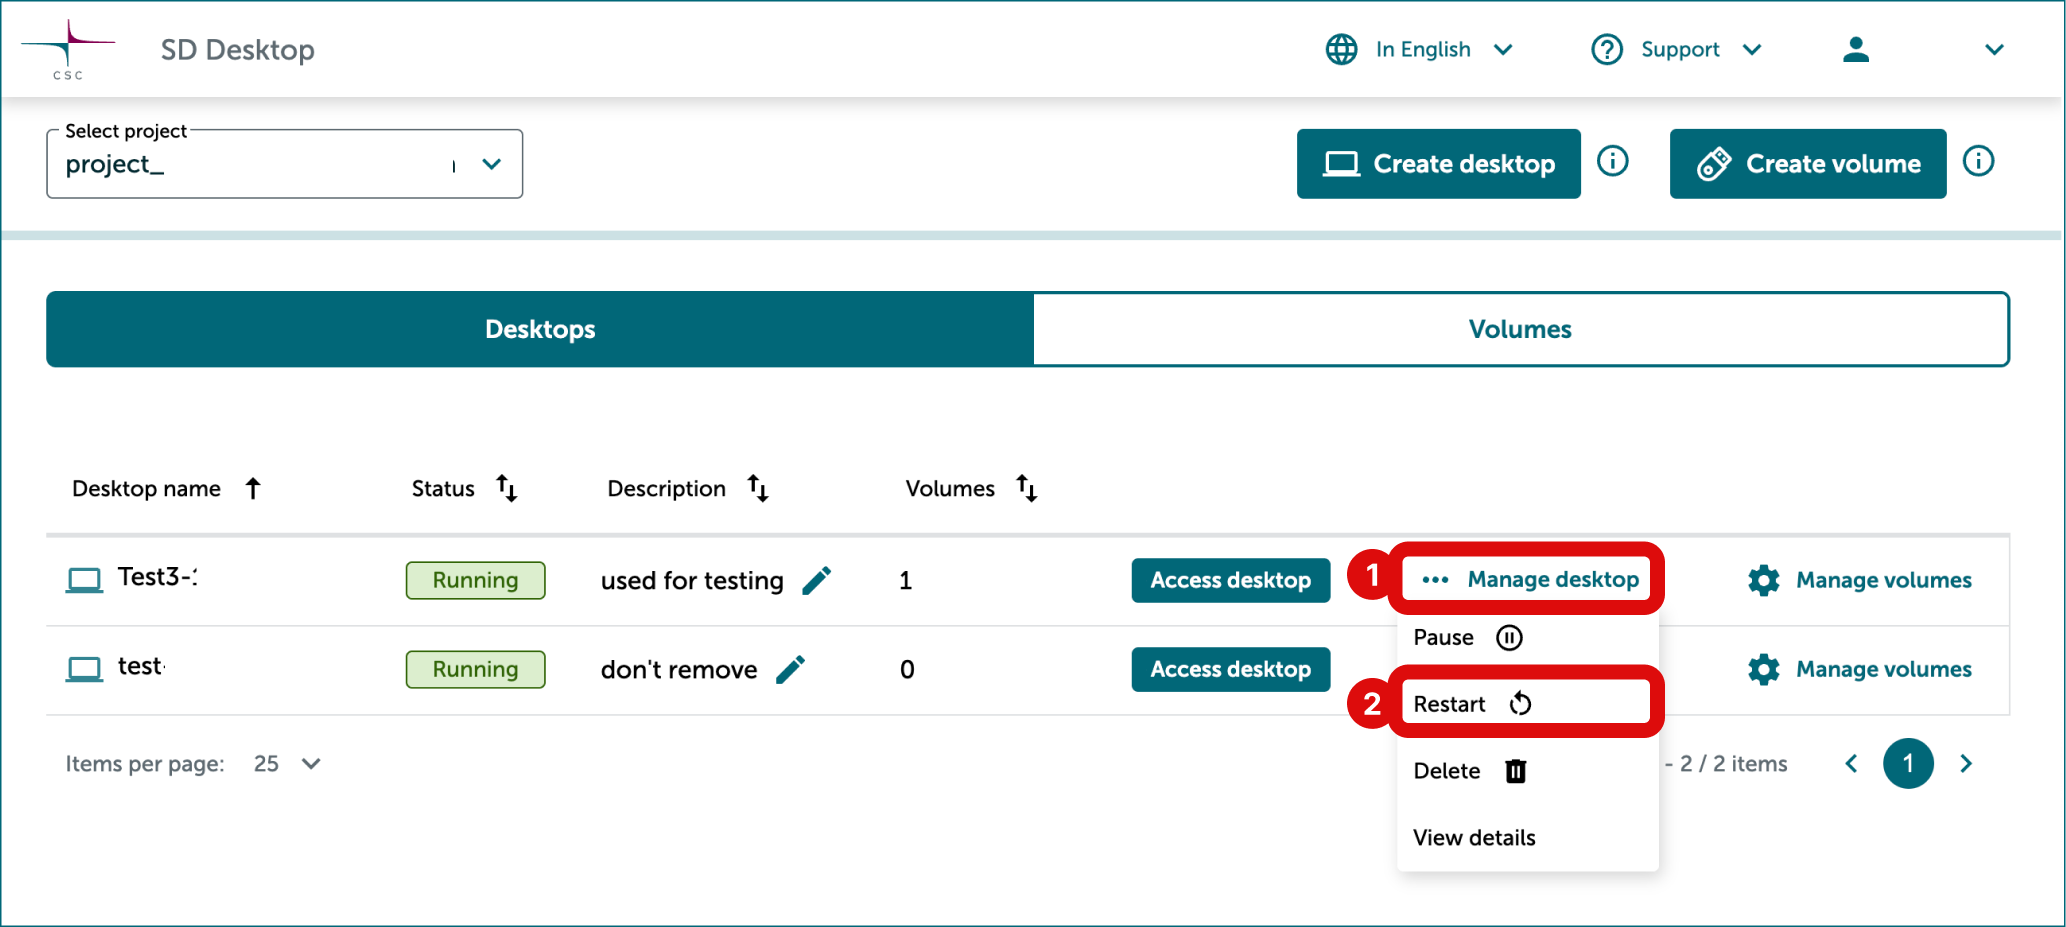Select View details from the menu
2066x927 pixels.
[1527, 838]
